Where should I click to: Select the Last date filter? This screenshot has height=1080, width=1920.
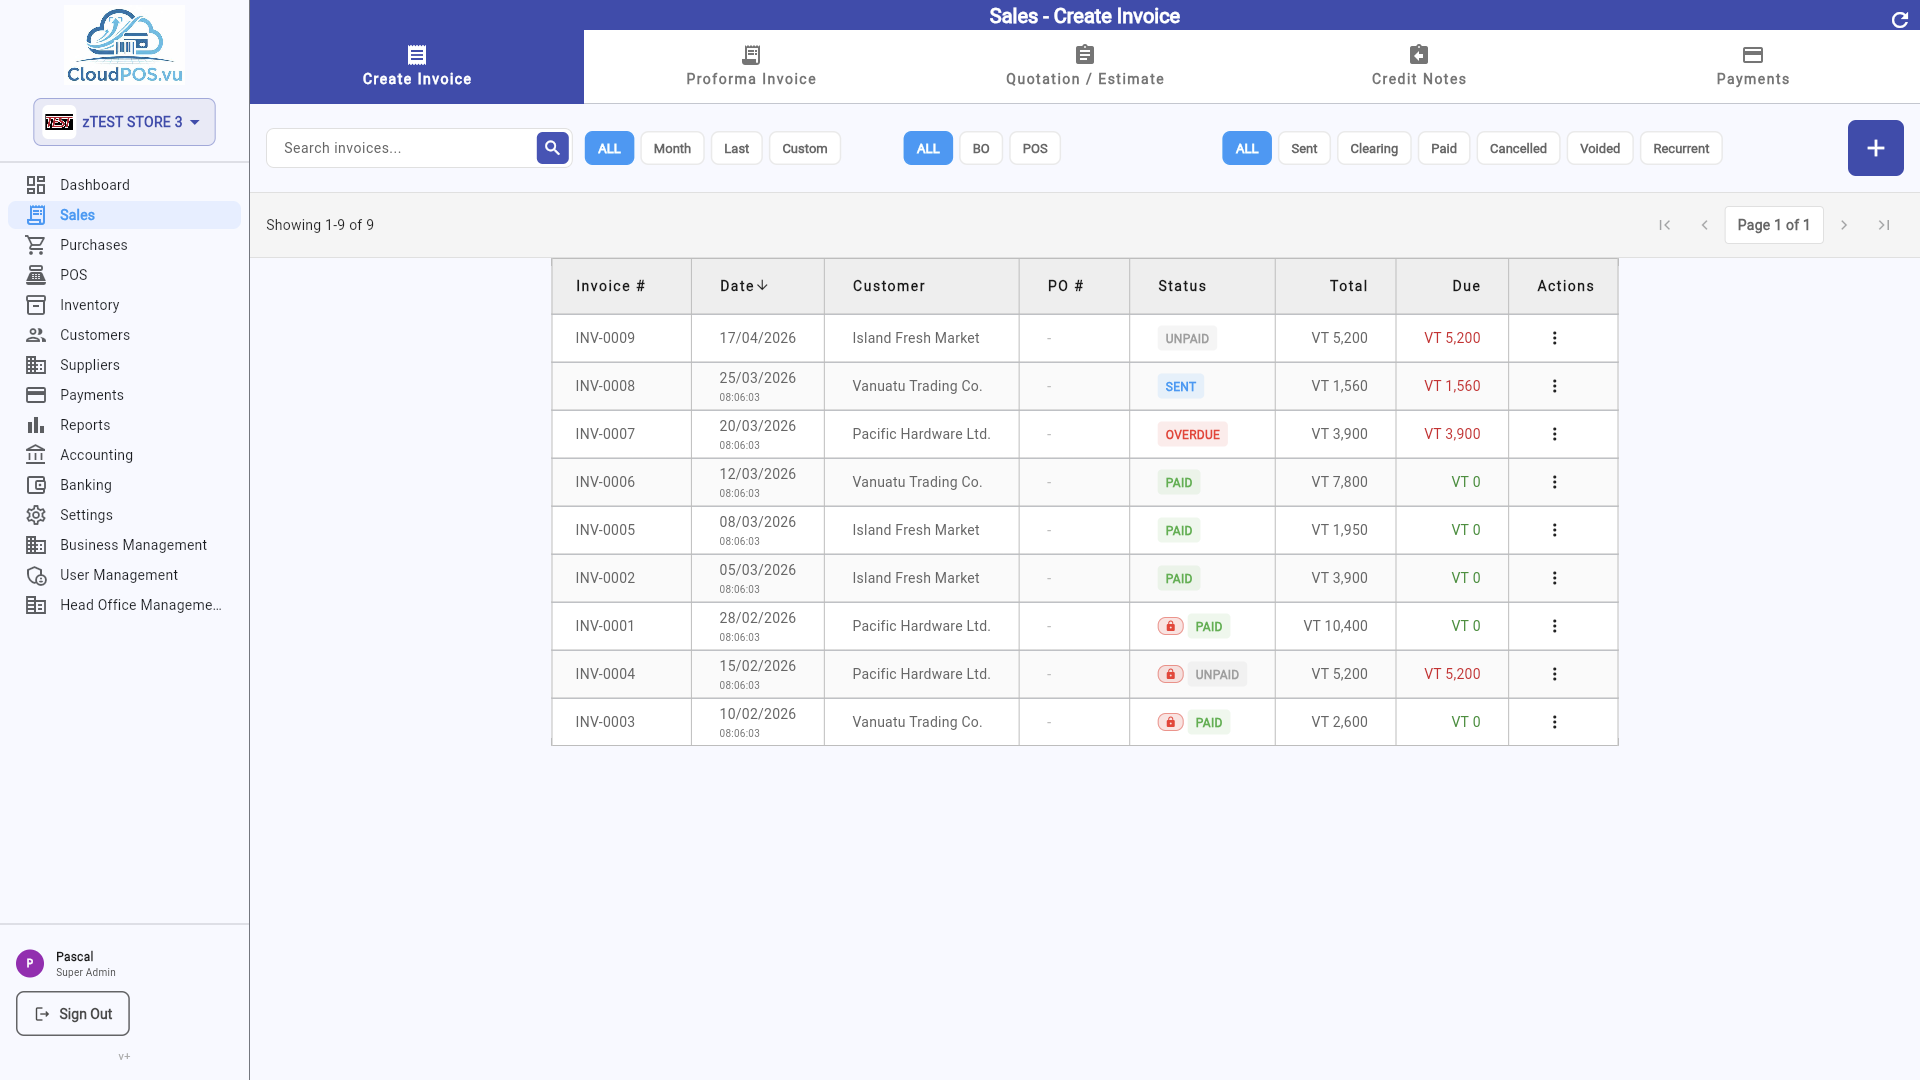(737, 148)
